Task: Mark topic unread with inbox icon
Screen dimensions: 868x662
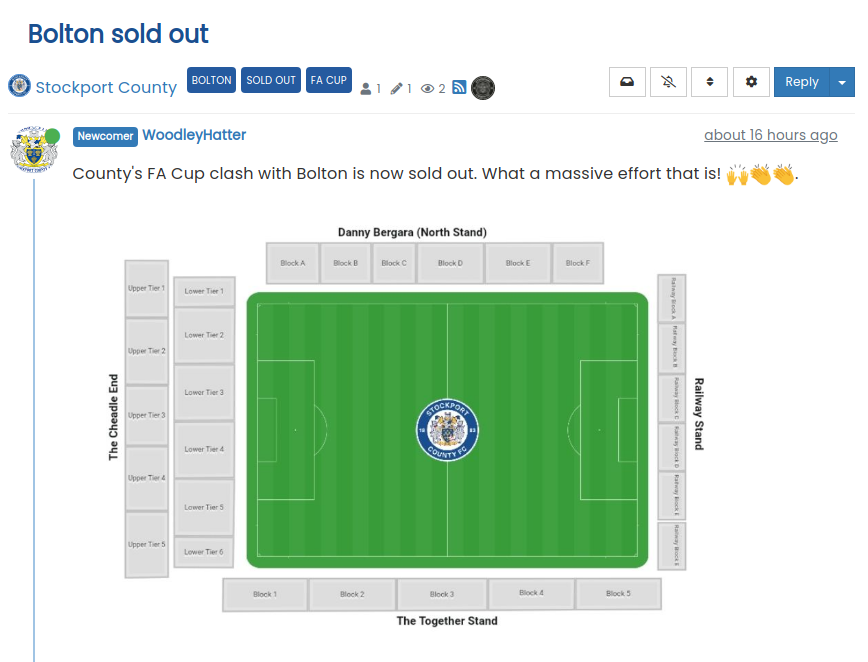Action: pos(627,82)
